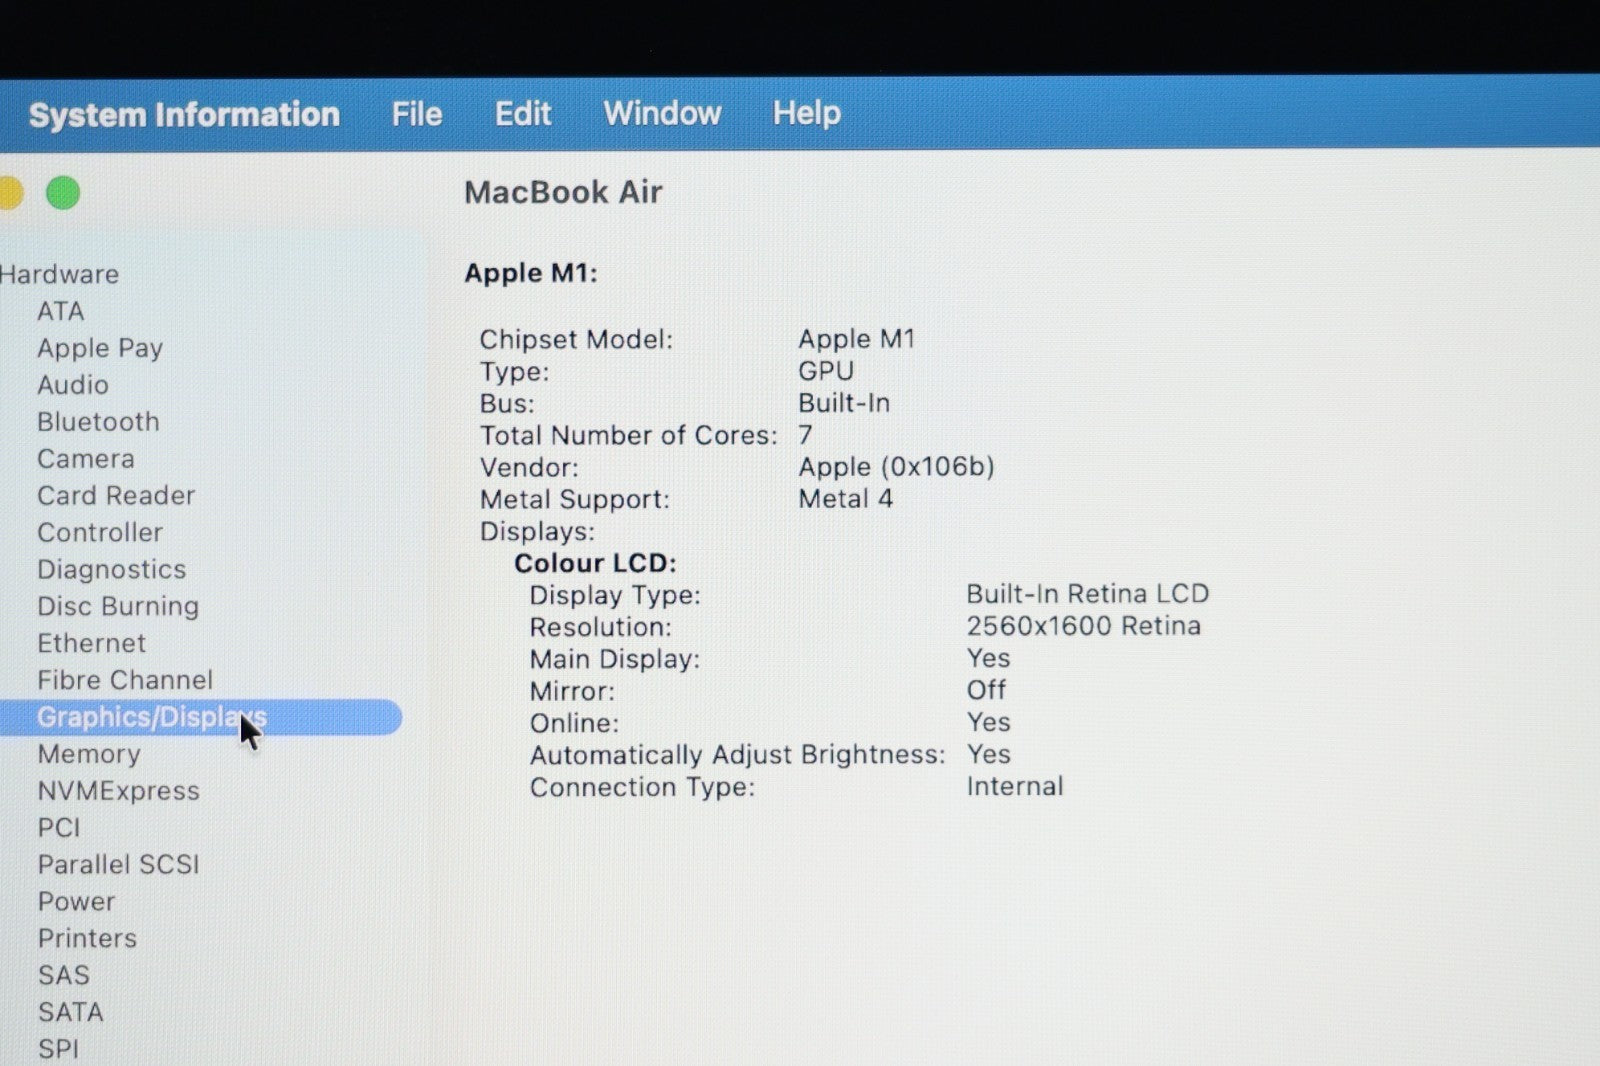Show Memory information in sidebar
1600x1066 pixels.
(x=88, y=754)
